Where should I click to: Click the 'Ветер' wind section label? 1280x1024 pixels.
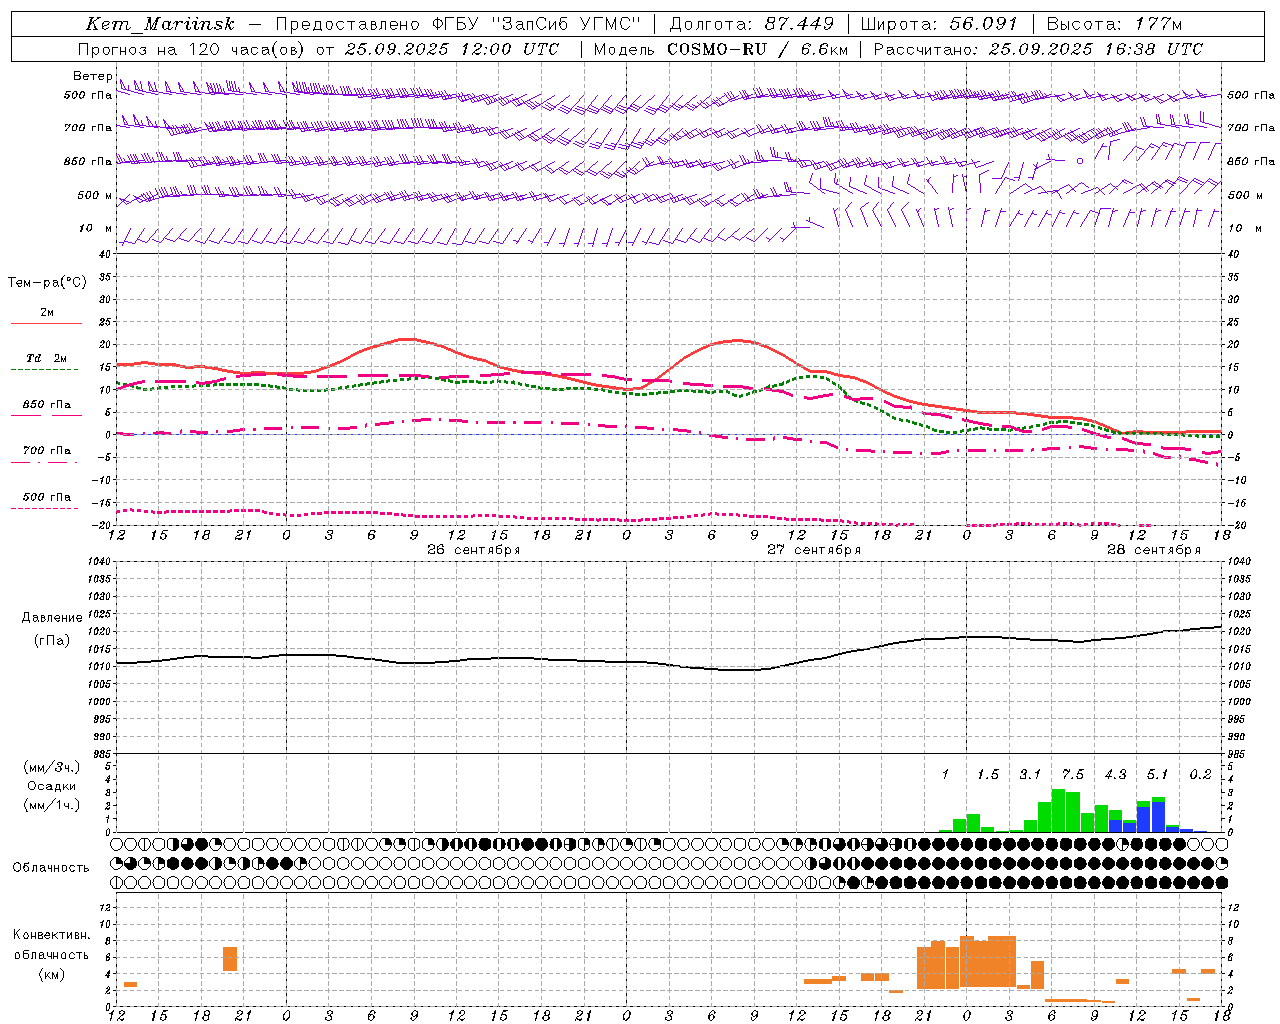pyautogui.click(x=92, y=76)
